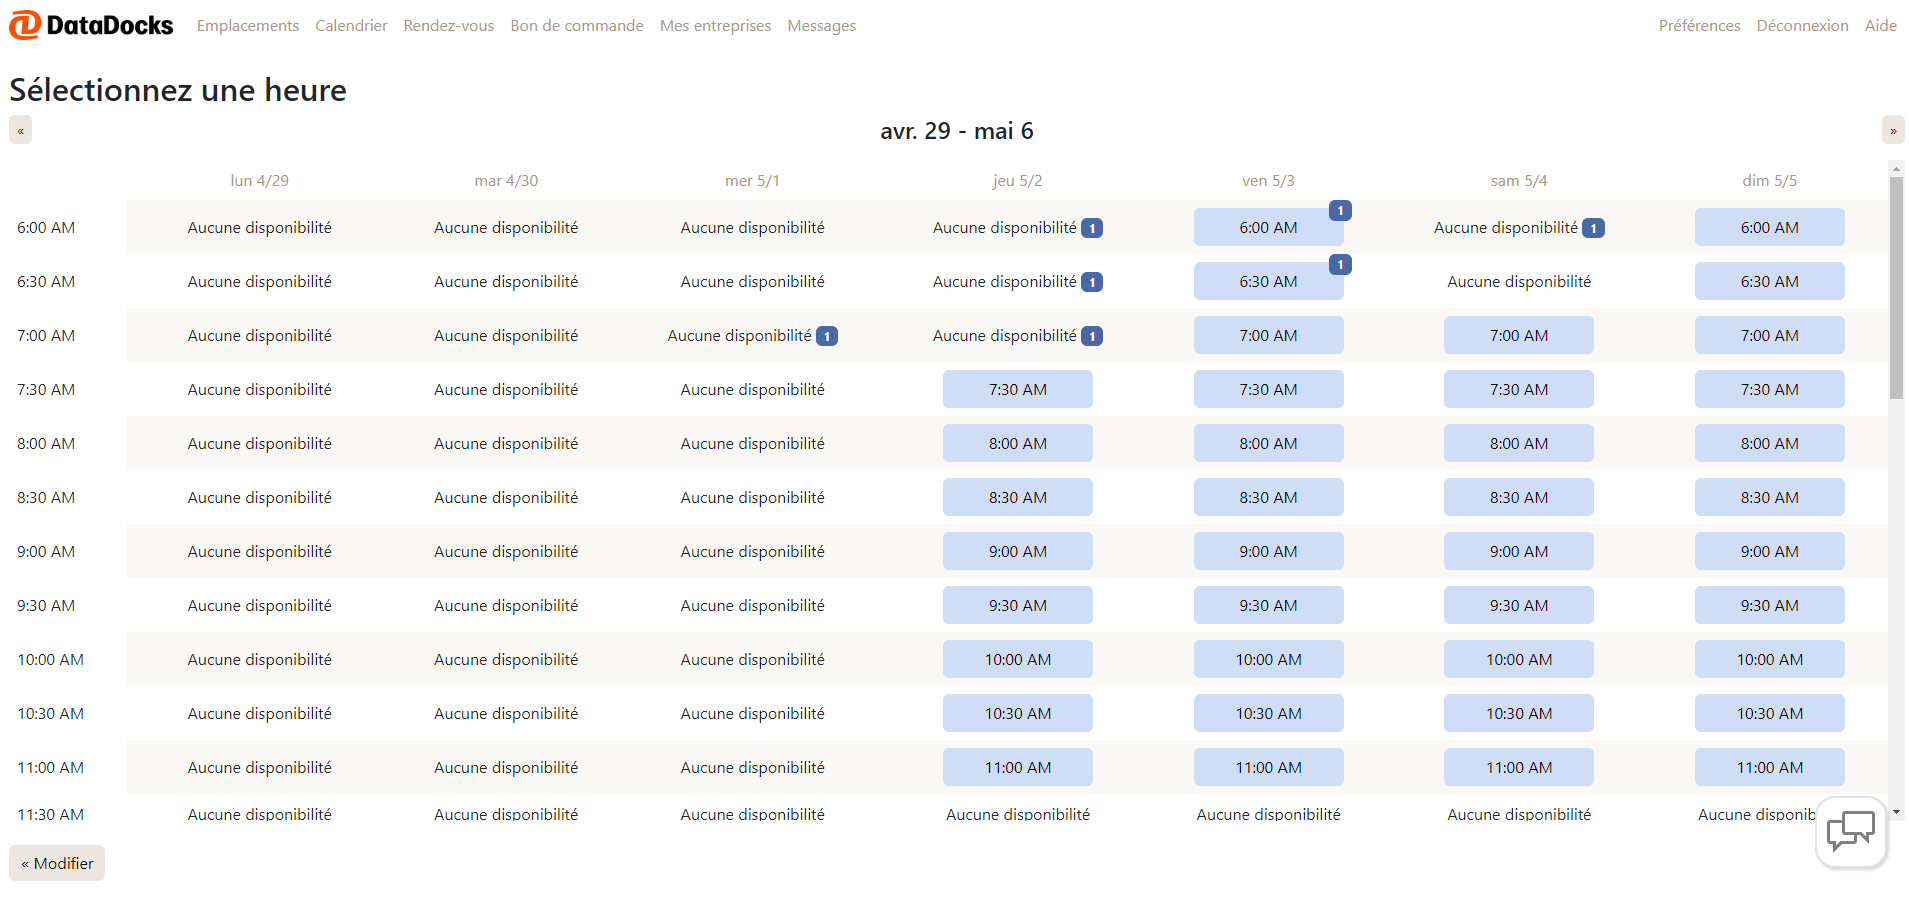Click badge on Friday 6:30 AM slot
Screen dimensions: 1909x900
point(1340,264)
